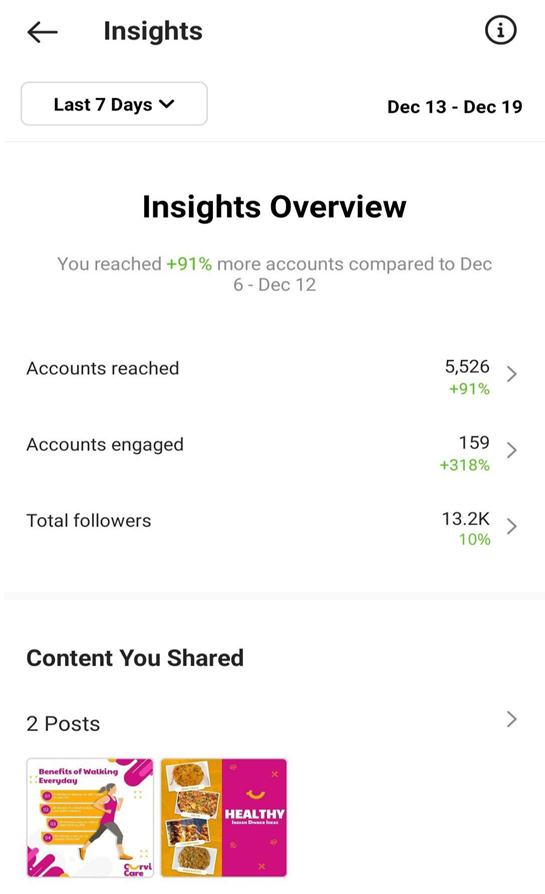Screen dimensions: 545x894
Task: Click the 13.2K followers value
Action: (466, 519)
